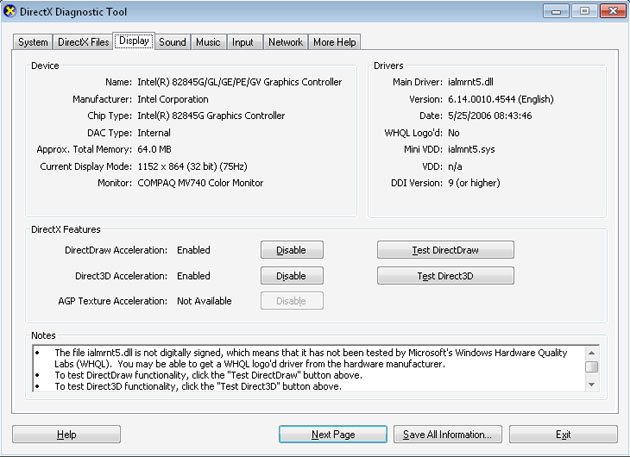Click chip type 'Intel(R) 82845G Graphics Controller'
This screenshot has width=630, height=457.
[x=211, y=116]
